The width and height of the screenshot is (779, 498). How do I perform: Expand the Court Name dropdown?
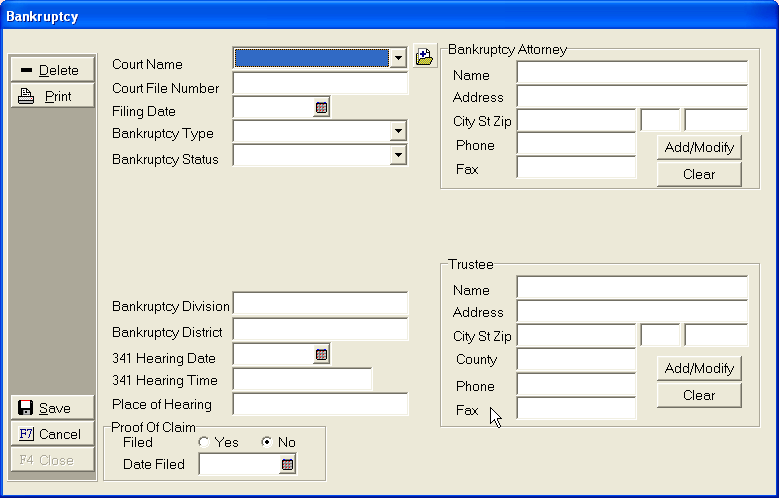pos(399,58)
